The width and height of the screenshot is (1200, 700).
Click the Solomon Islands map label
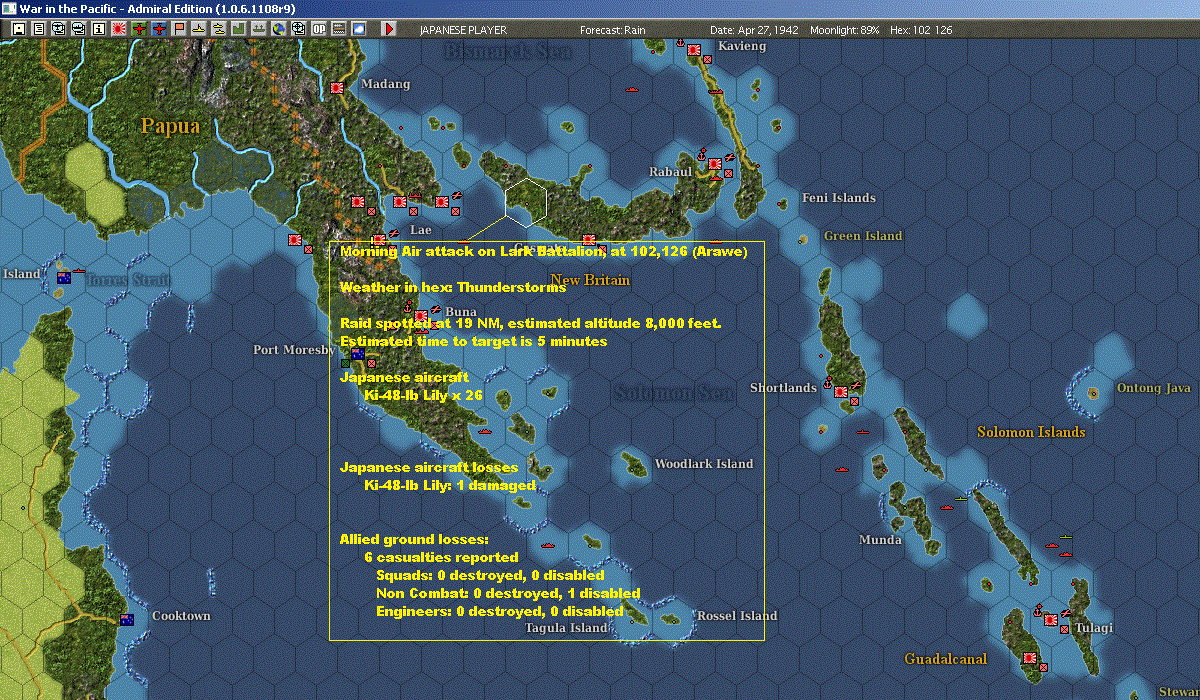1031,432
